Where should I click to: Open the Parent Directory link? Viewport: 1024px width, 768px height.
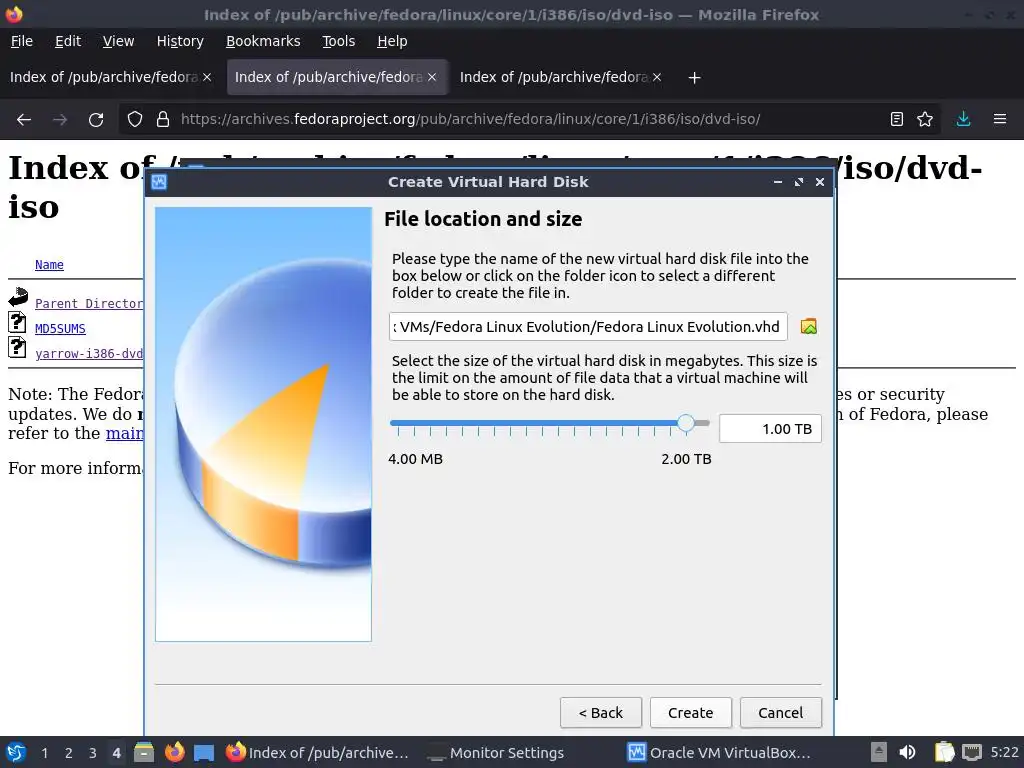click(89, 304)
